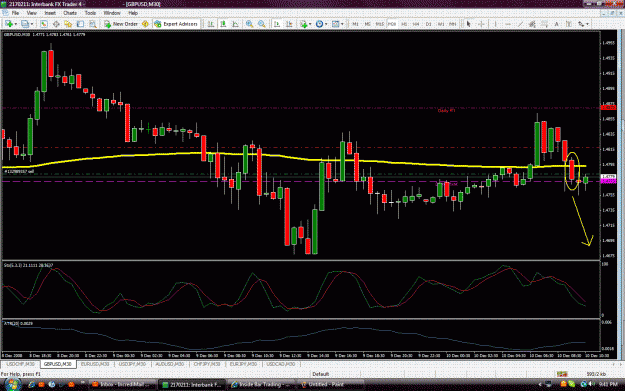
Task: Show the Market Watch window
Action: pyautogui.click(x=43, y=24)
